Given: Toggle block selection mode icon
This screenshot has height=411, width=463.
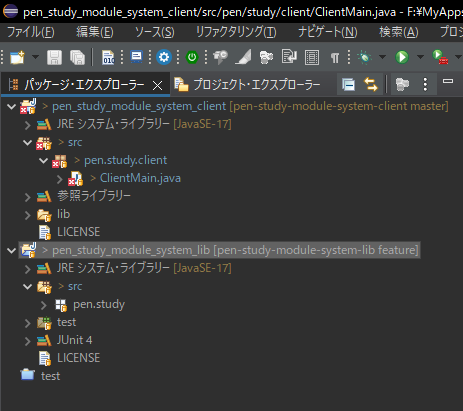Looking at the screenshot, I should (x=312, y=57).
